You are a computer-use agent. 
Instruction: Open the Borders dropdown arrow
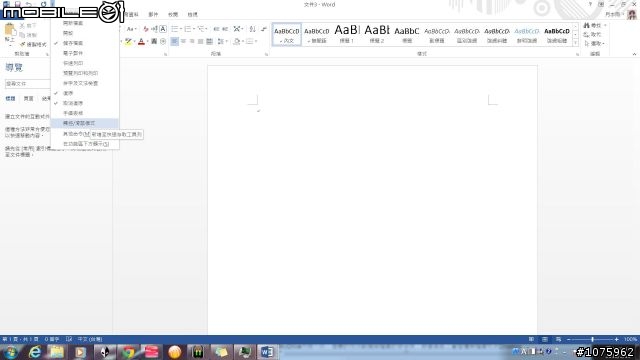pyautogui.click(x=256, y=41)
